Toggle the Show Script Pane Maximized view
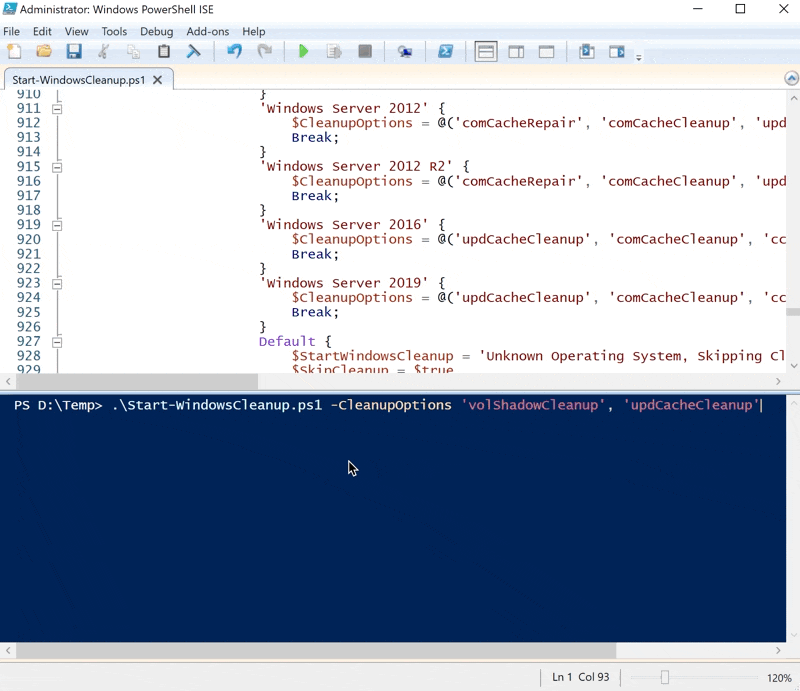This screenshot has width=800, height=691. click(x=545, y=51)
